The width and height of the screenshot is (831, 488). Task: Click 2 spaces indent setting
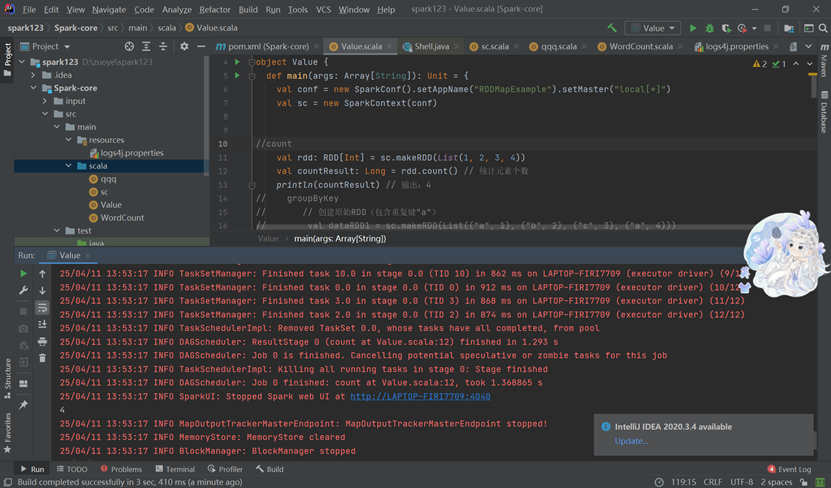pos(776,482)
